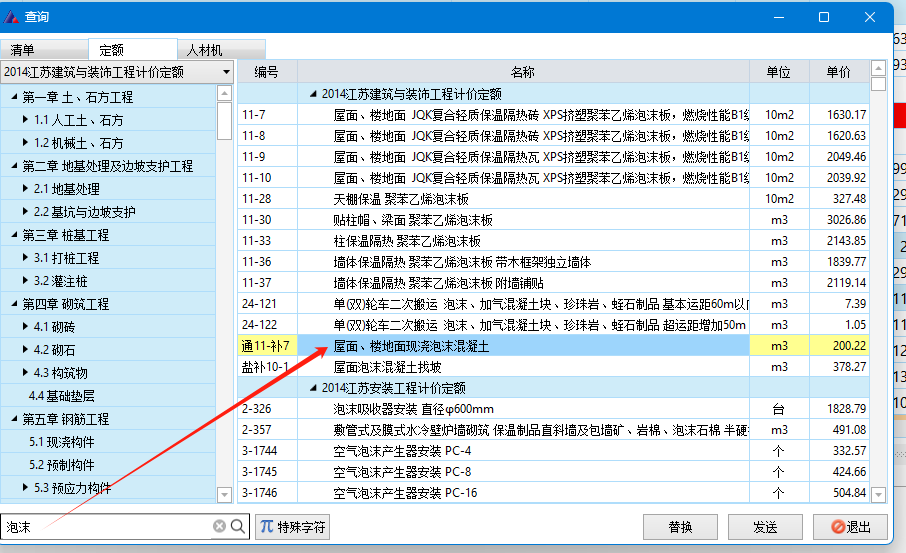Screen dimensions: 906x553
Task: Select row 11-37 墙体保温隔热 附墙铺贴
Action: pyautogui.click(x=554, y=283)
